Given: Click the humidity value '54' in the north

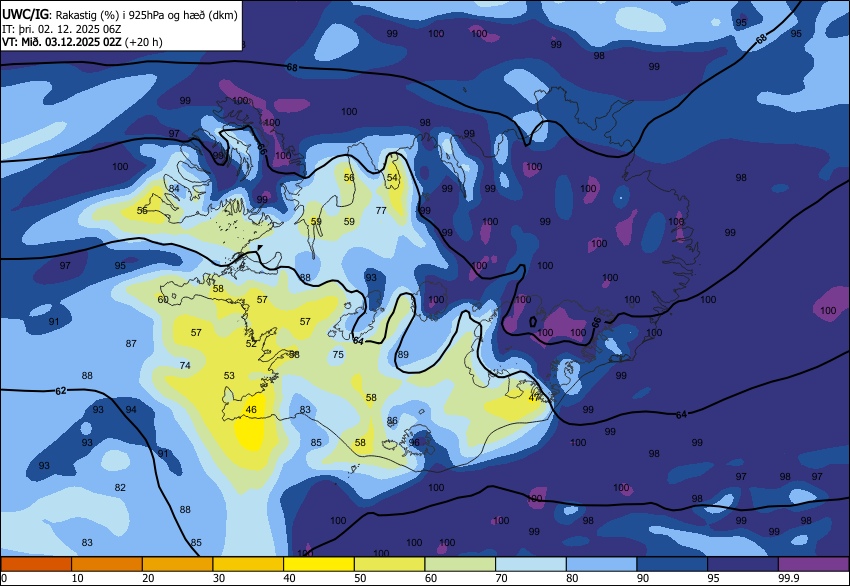Looking at the screenshot, I should [392, 178].
